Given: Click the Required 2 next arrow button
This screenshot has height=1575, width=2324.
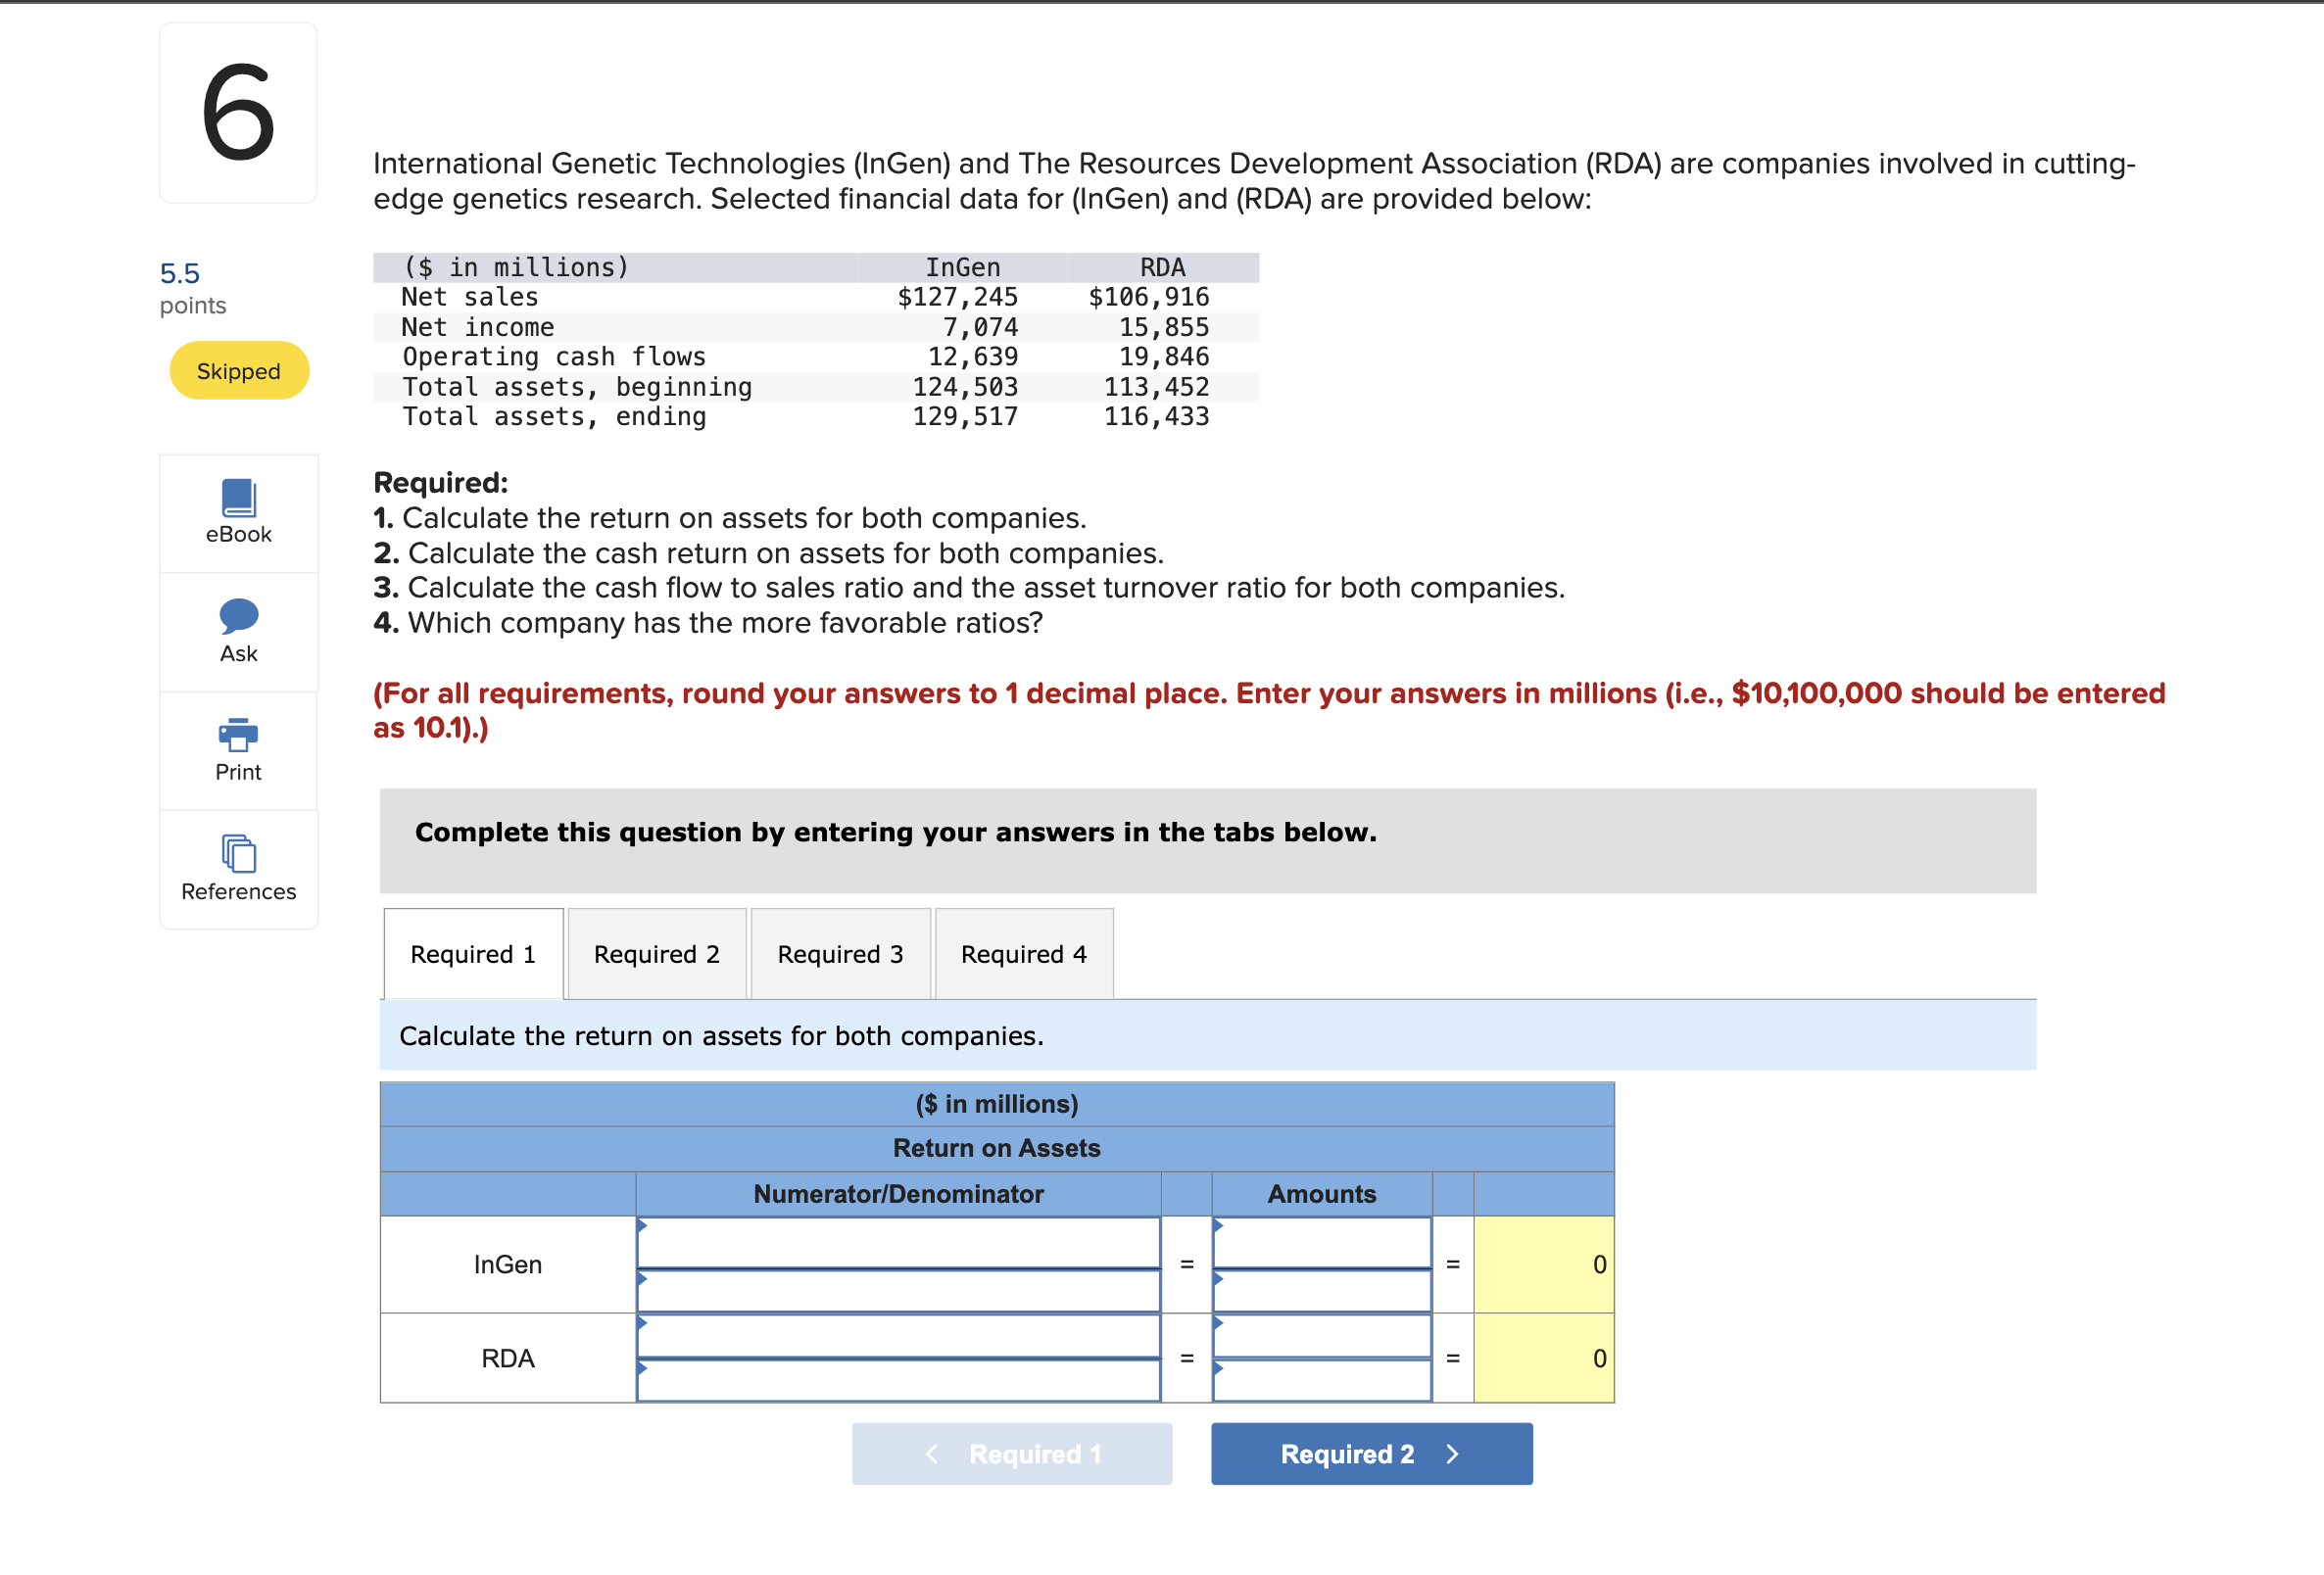Looking at the screenshot, I should 1370,1453.
